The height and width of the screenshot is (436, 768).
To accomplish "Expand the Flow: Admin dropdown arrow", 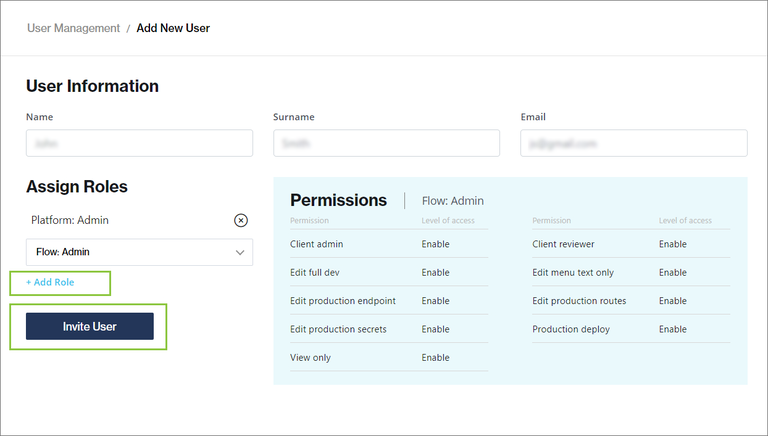I will click(240, 252).
